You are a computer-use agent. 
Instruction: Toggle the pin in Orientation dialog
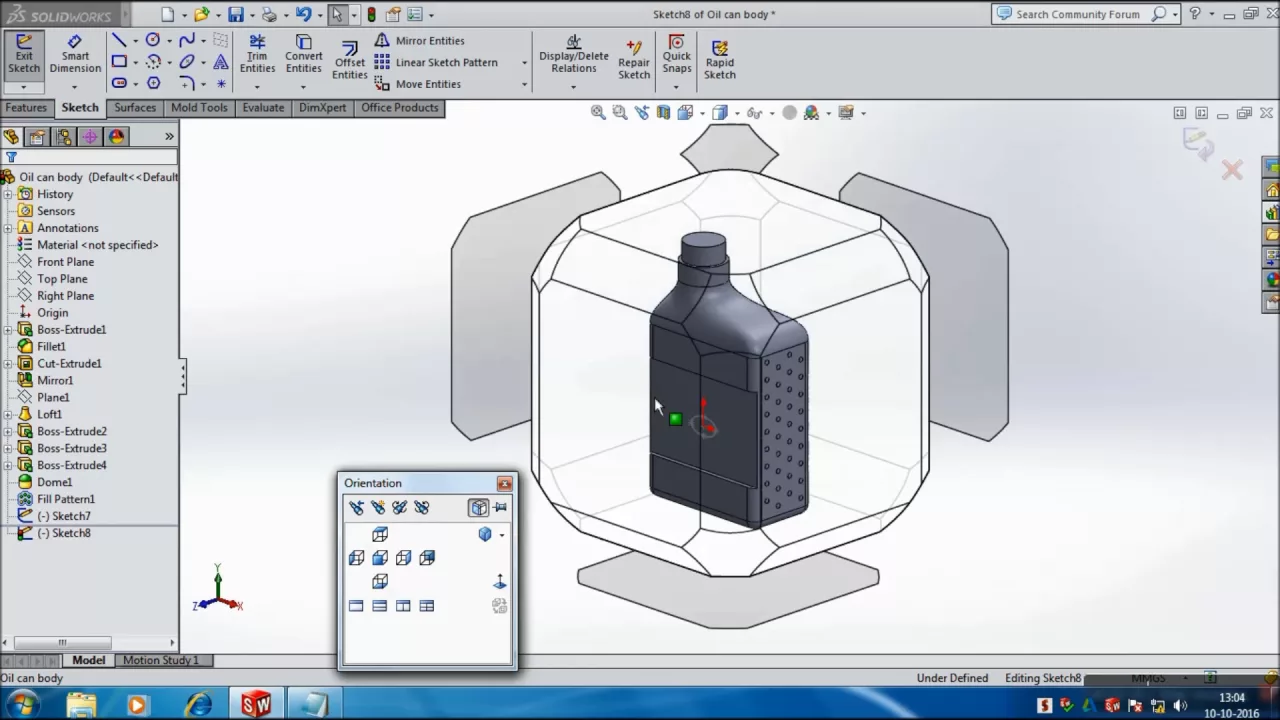click(x=500, y=507)
